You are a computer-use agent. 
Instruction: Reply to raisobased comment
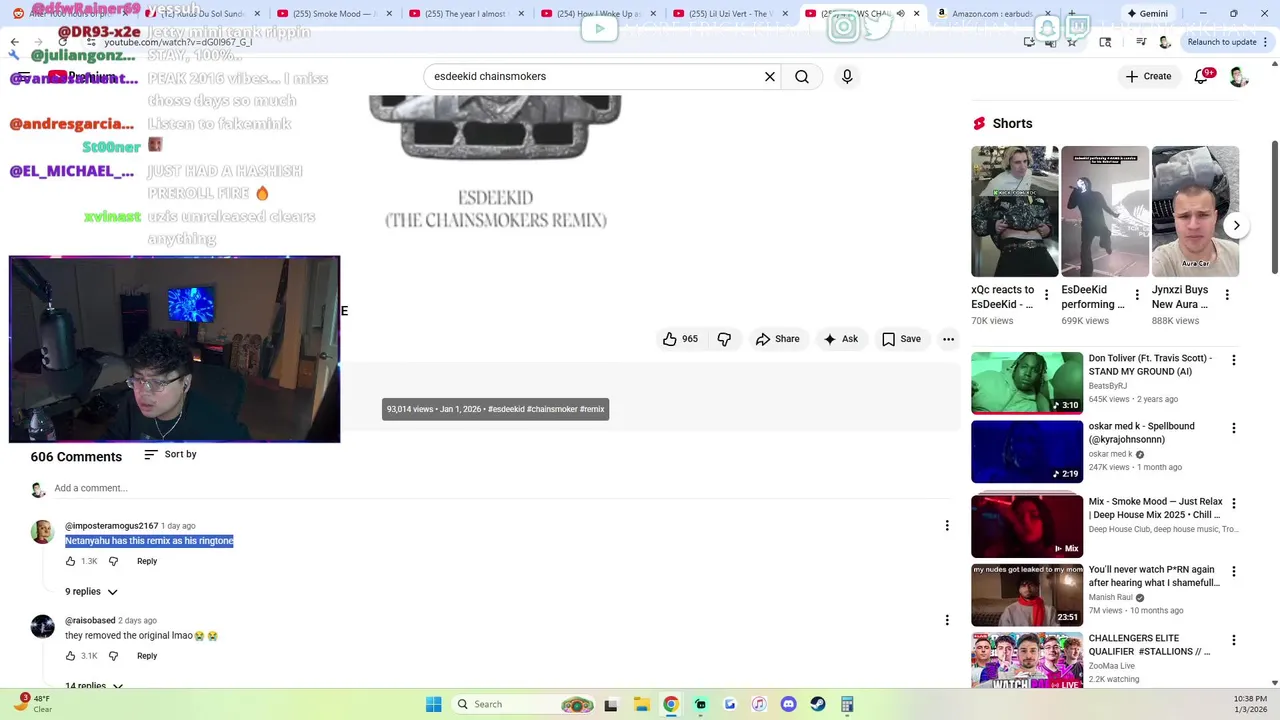(x=147, y=656)
